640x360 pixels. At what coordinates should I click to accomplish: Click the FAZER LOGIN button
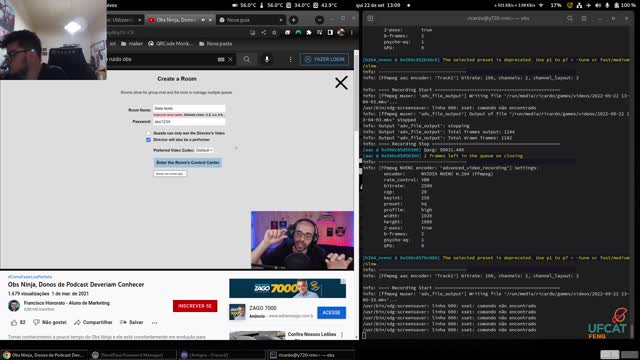[x=324, y=59]
